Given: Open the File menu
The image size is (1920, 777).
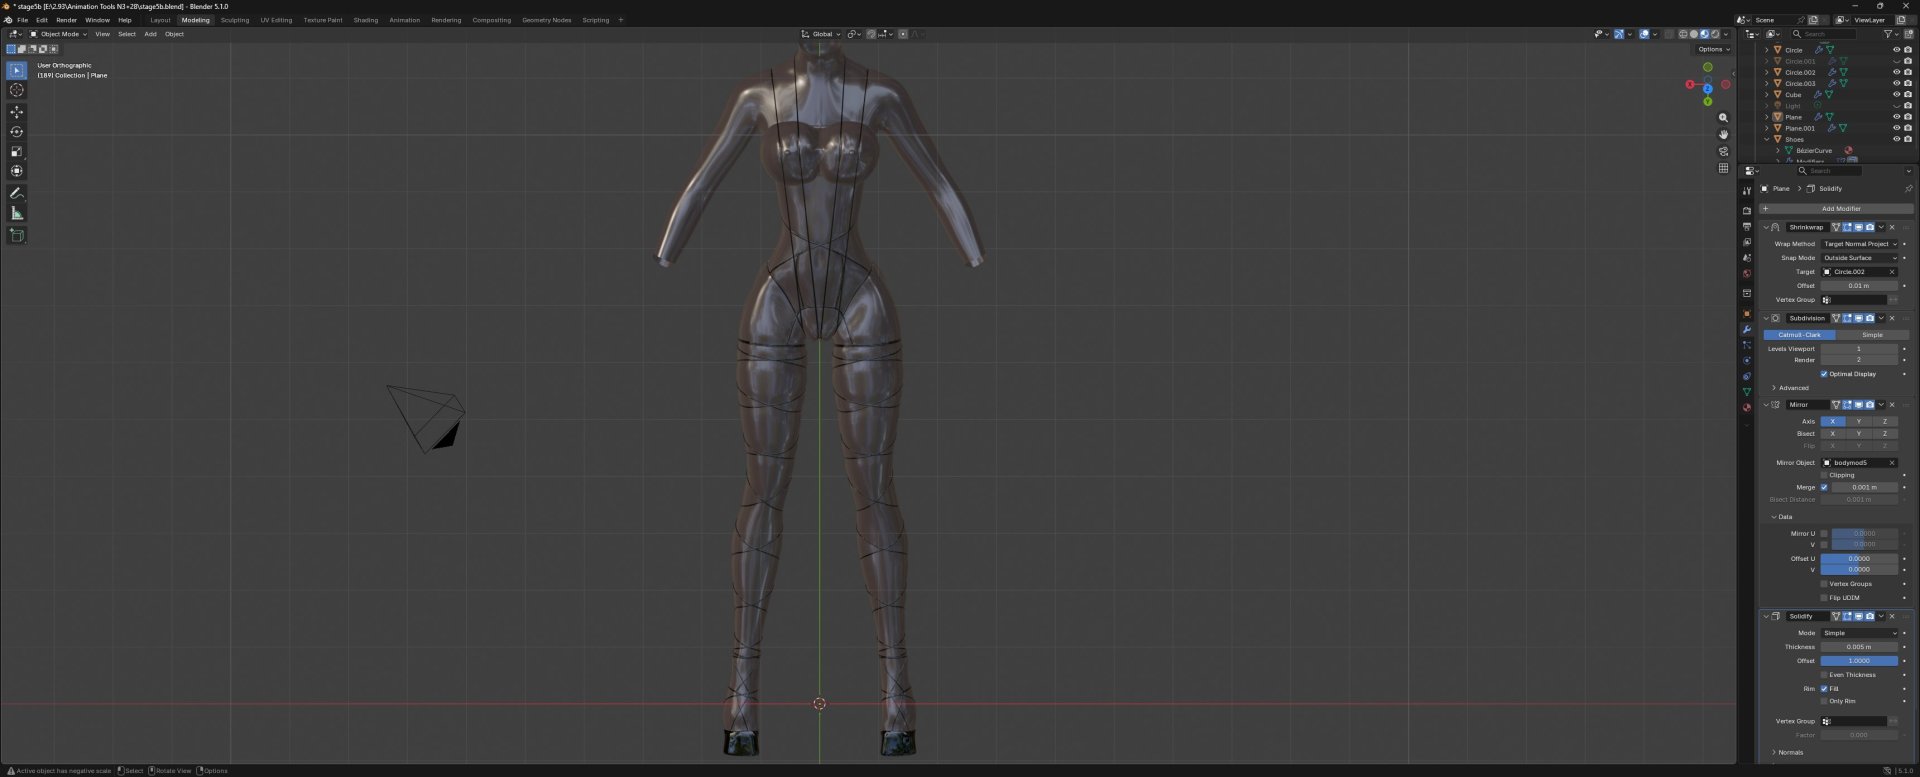Looking at the screenshot, I should [22, 20].
